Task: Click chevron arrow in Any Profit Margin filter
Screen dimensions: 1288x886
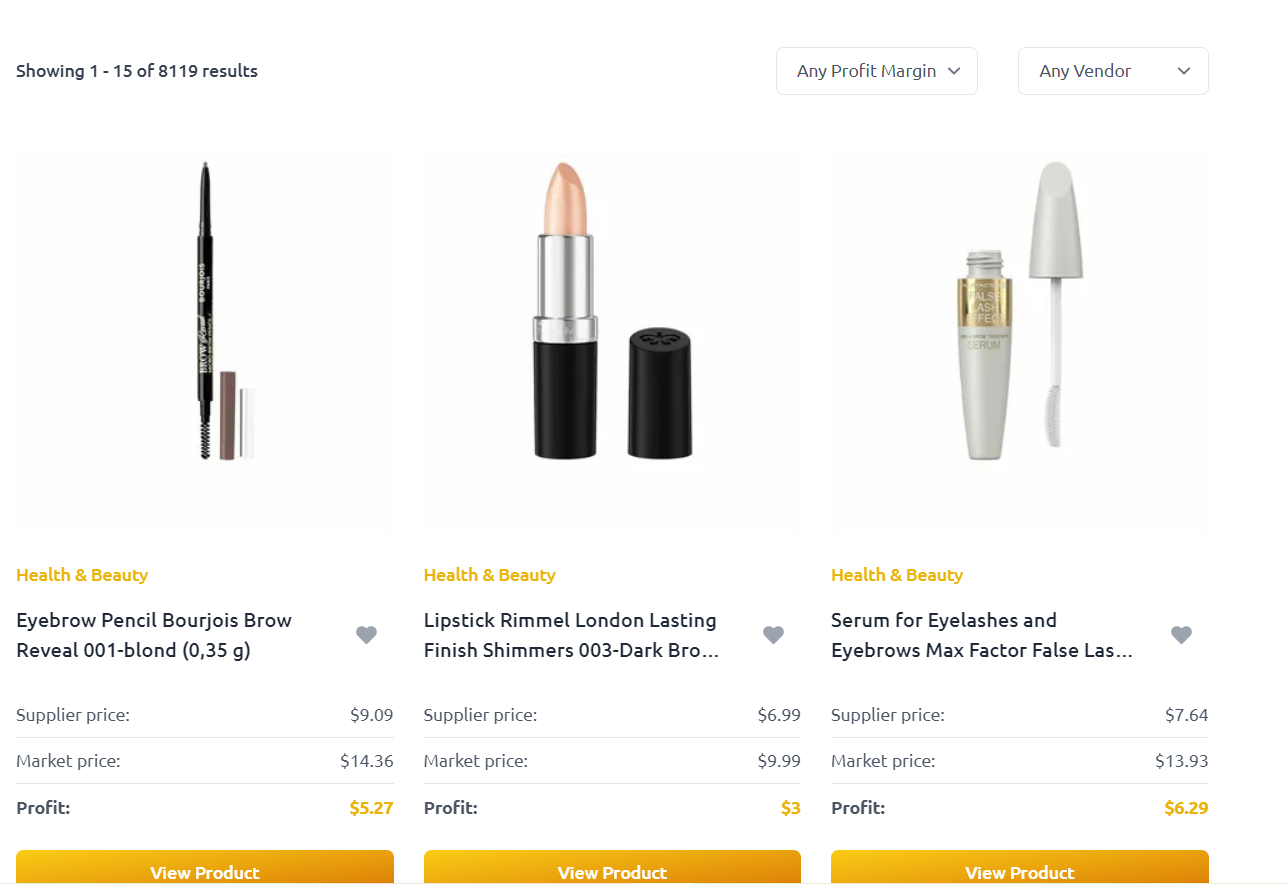Action: click(x=954, y=71)
